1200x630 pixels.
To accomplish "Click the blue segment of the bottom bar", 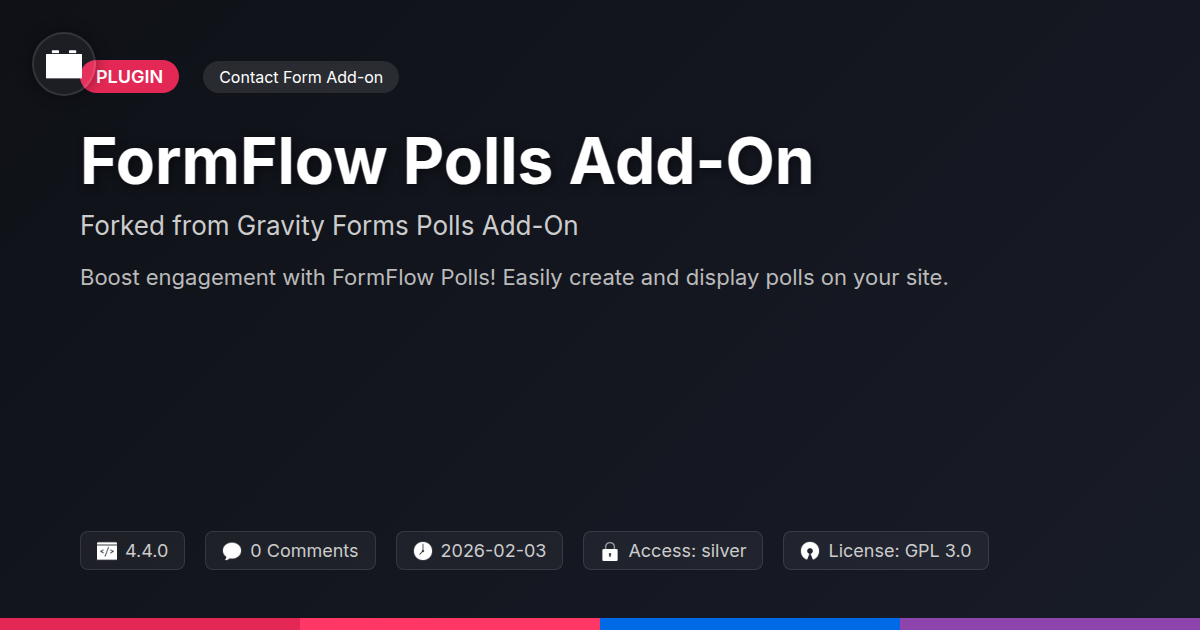I will 750,623.
